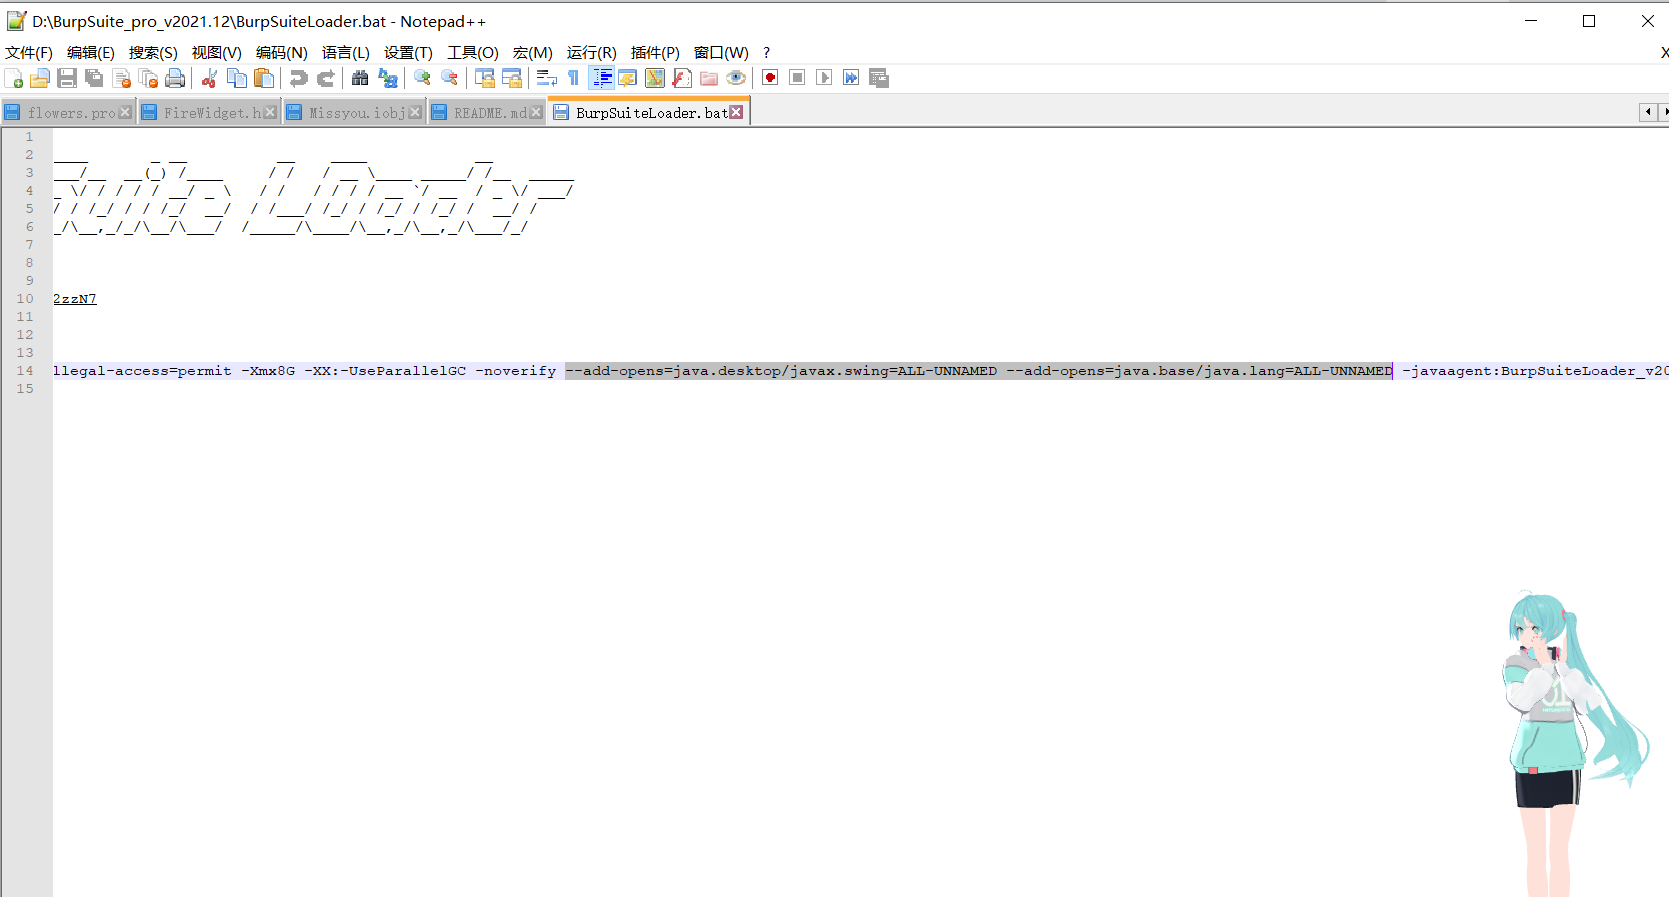Click line number 14 in the margin
This screenshot has height=897, width=1669.
pos(25,371)
